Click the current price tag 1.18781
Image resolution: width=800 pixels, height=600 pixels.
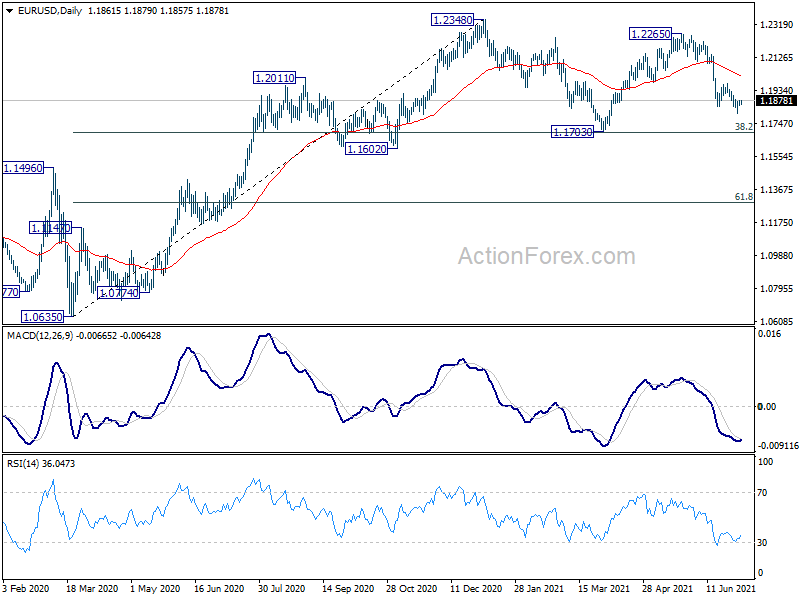point(776,101)
